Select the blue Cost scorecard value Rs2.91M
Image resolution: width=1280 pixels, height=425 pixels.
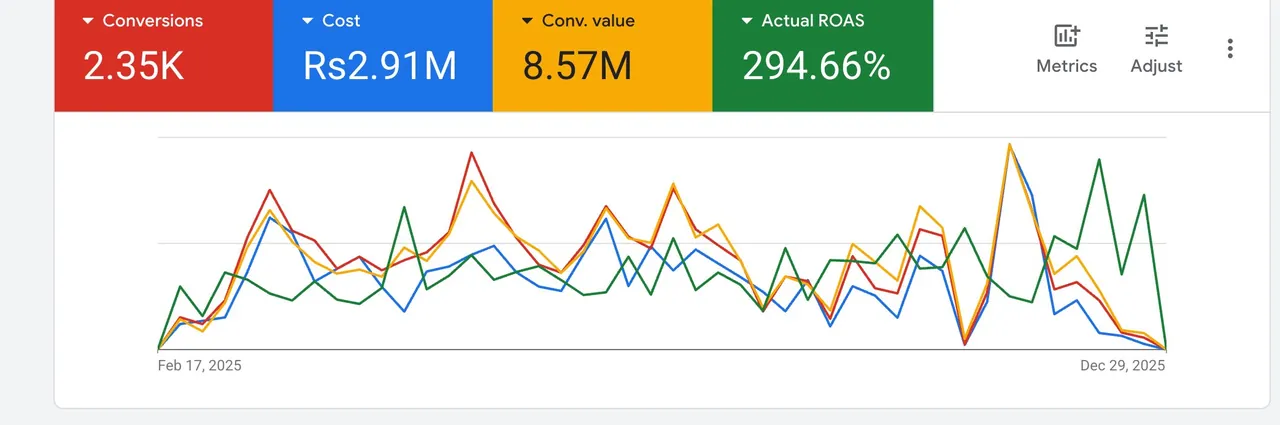[x=380, y=66]
